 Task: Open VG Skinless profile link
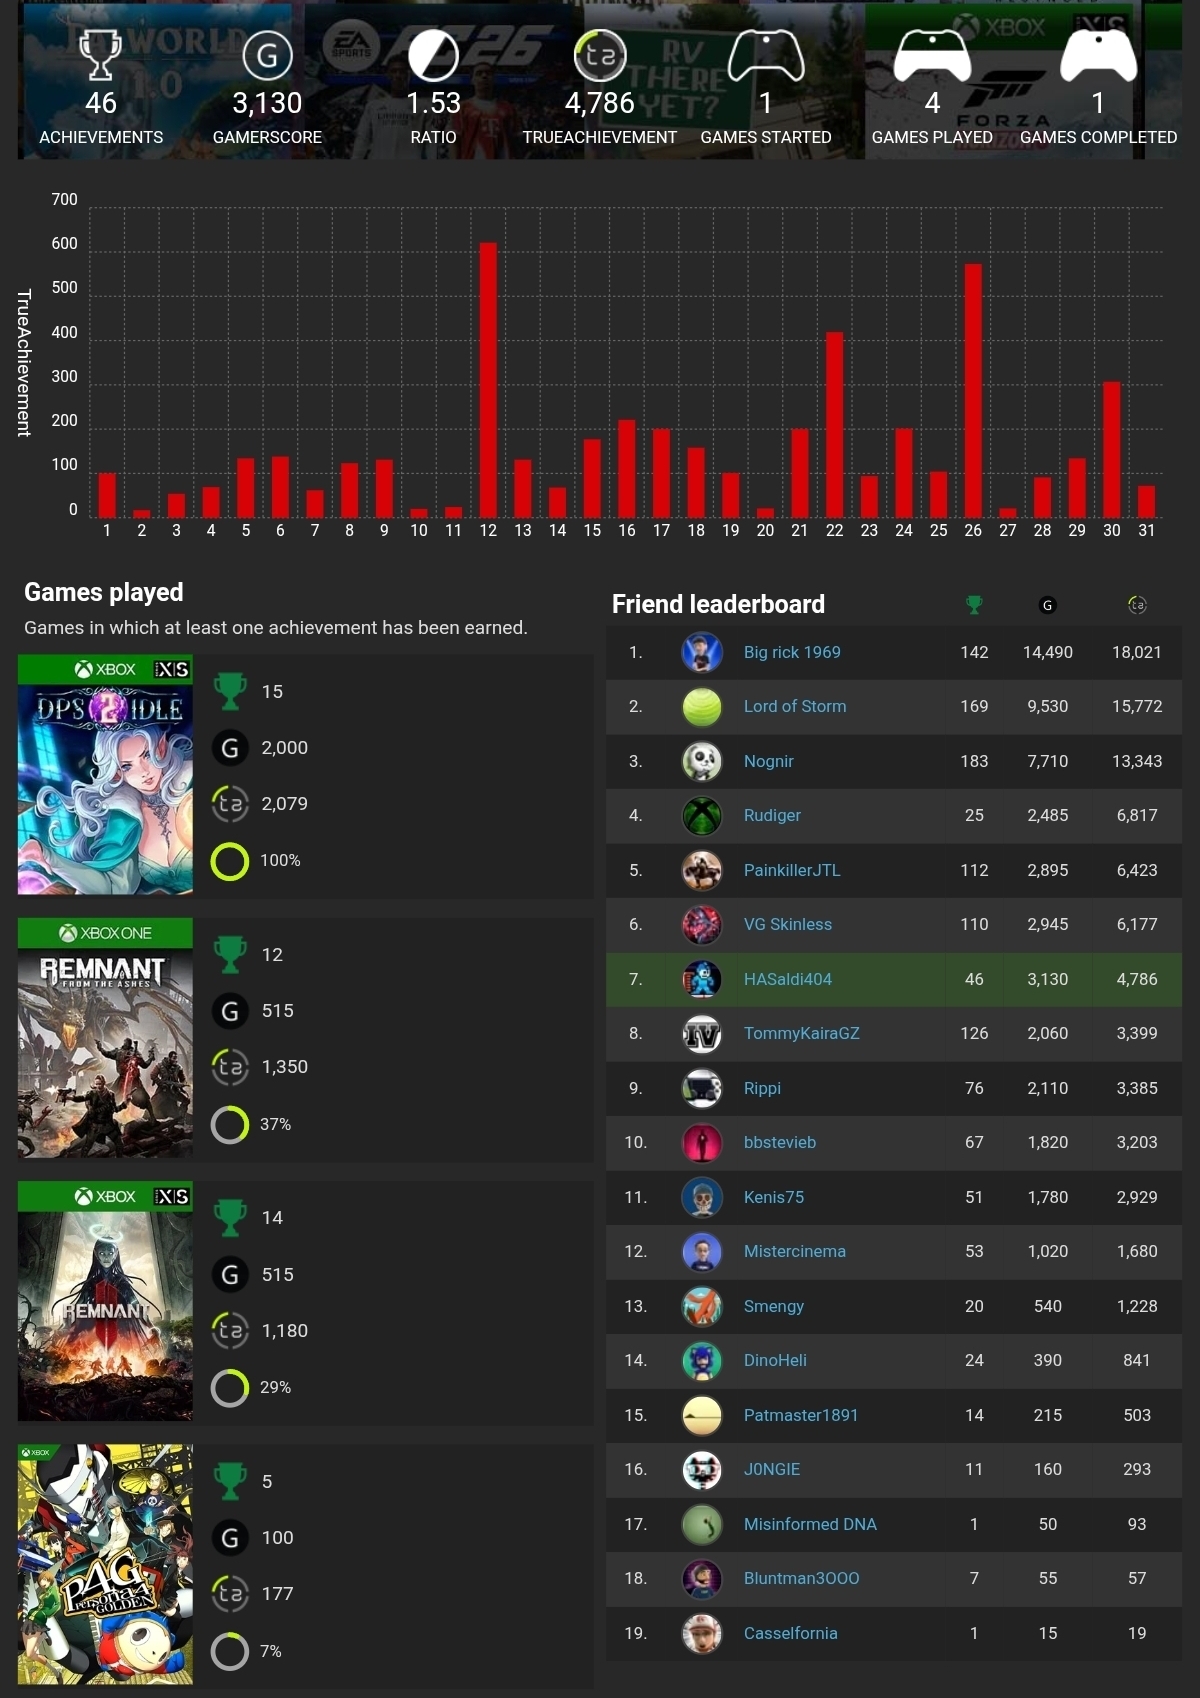(x=788, y=925)
